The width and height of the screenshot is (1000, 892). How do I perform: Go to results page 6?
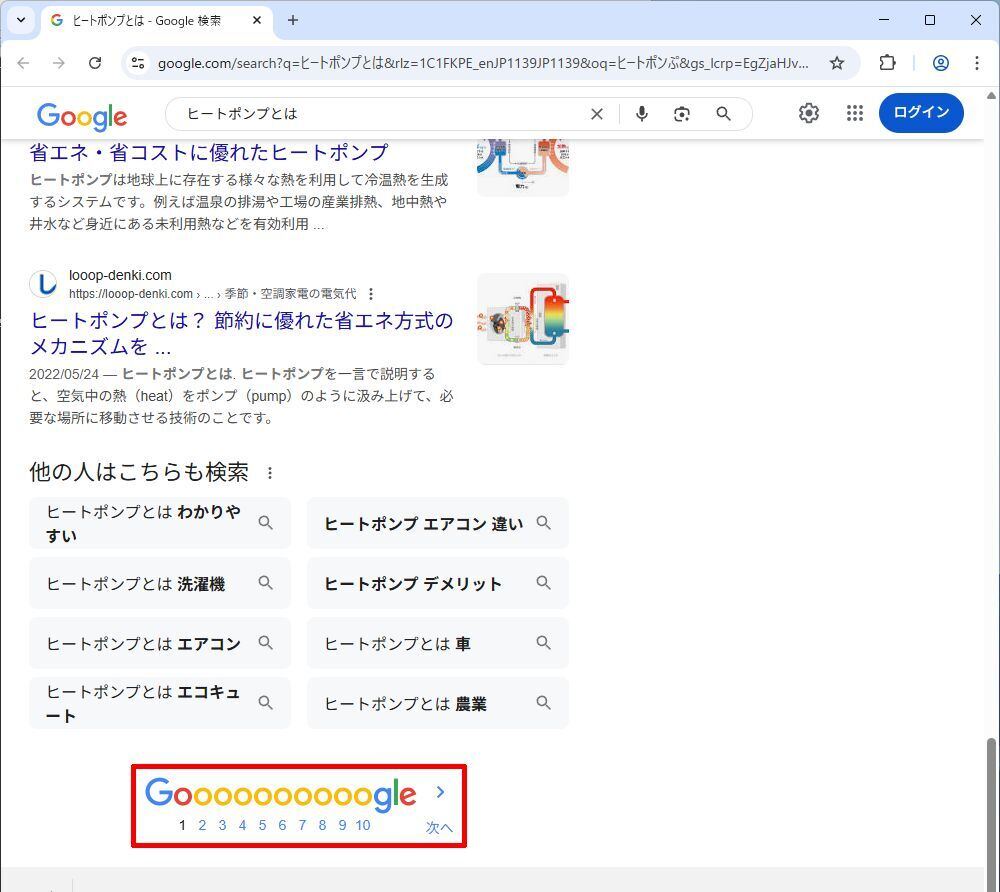(x=283, y=826)
